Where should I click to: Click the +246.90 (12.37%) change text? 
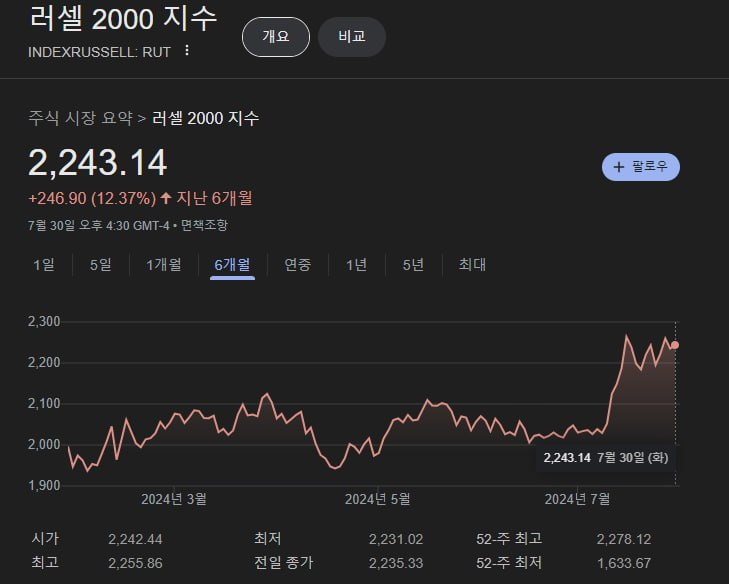coord(92,199)
